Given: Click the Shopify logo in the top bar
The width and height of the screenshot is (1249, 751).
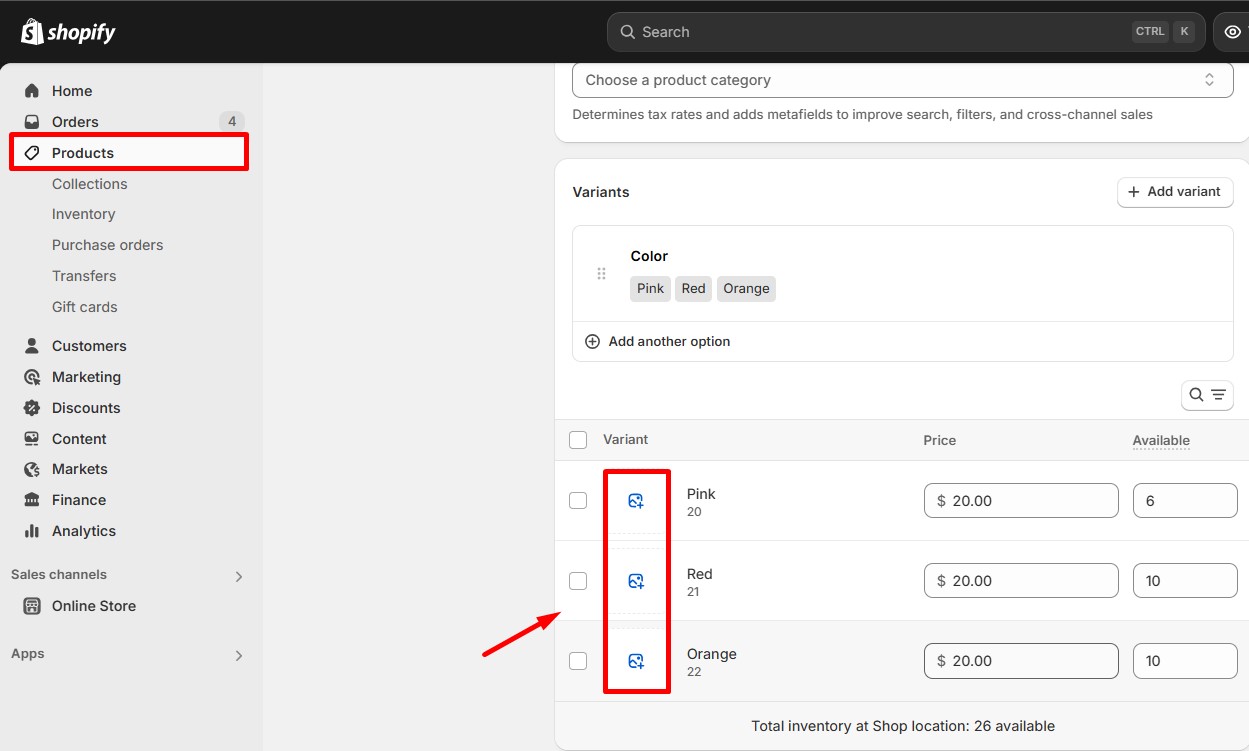Looking at the screenshot, I should tap(67, 31).
